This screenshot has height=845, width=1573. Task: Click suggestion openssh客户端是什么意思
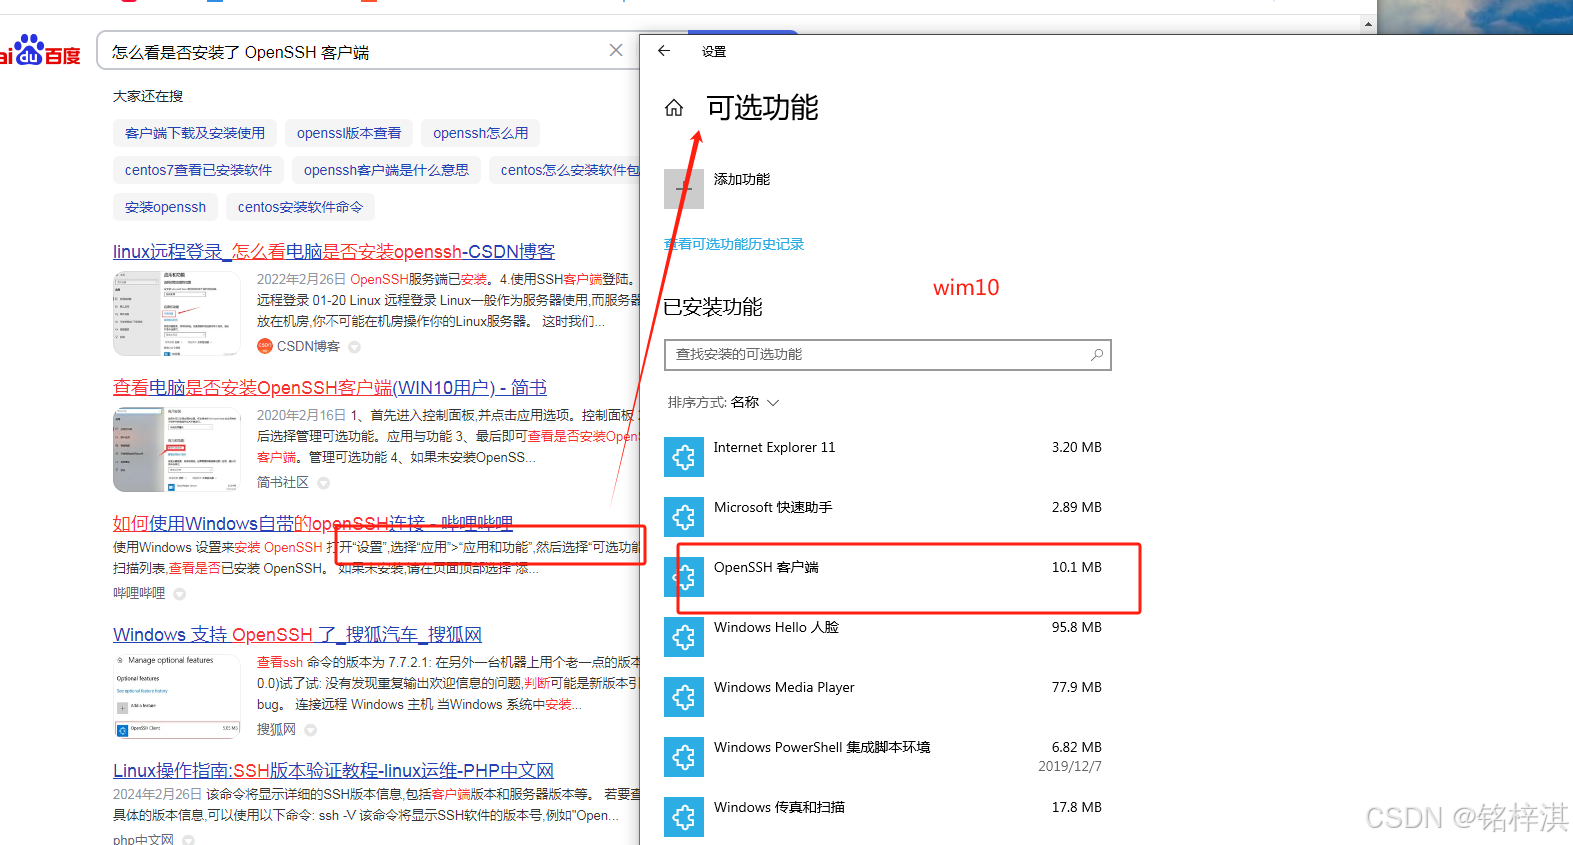pyautogui.click(x=386, y=170)
